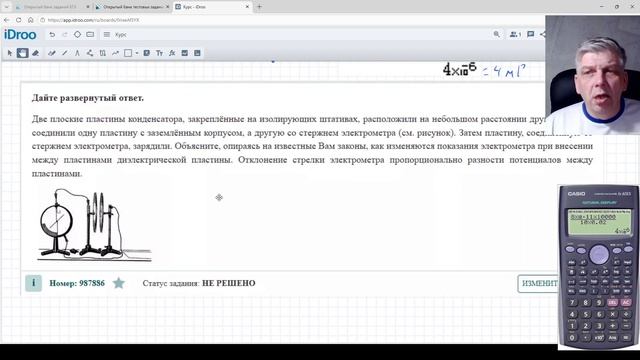Undo the last board action
The height and width of the screenshot is (360, 640).
click(52, 35)
